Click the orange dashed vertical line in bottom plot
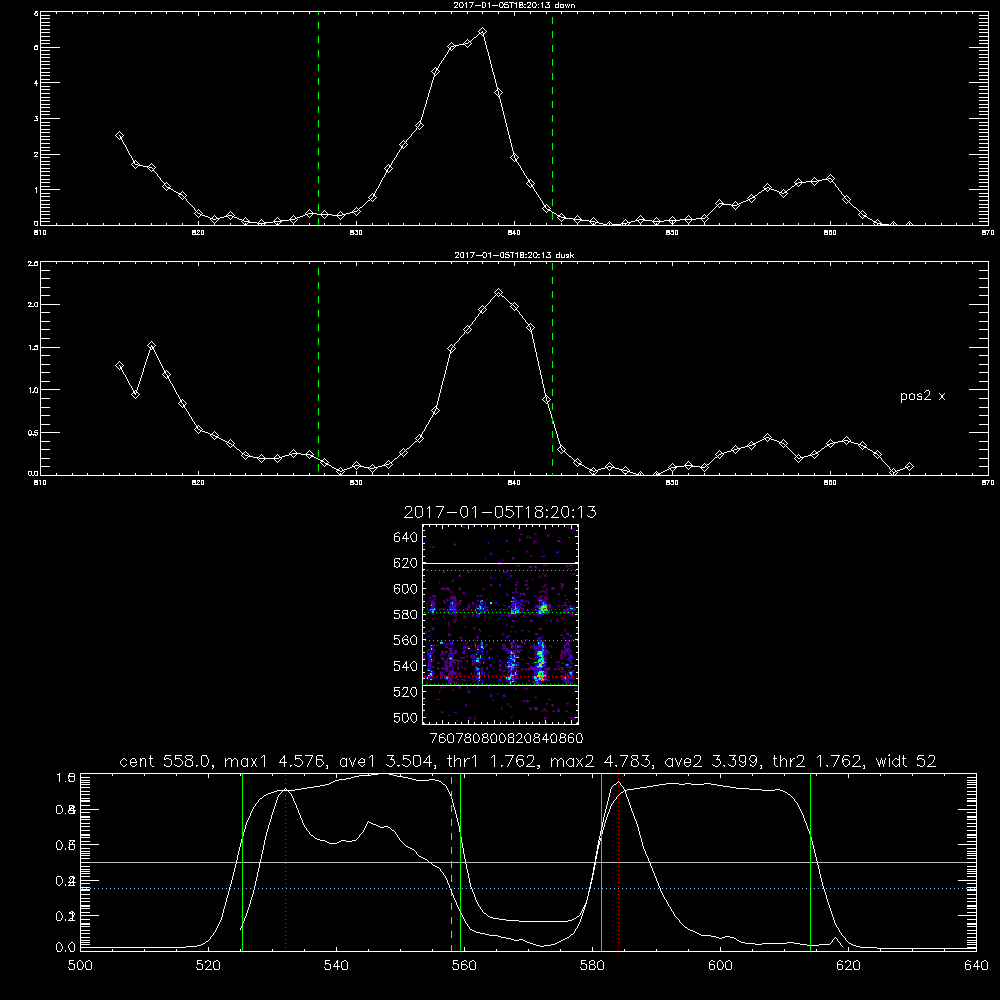1000x1000 pixels. tap(452, 861)
